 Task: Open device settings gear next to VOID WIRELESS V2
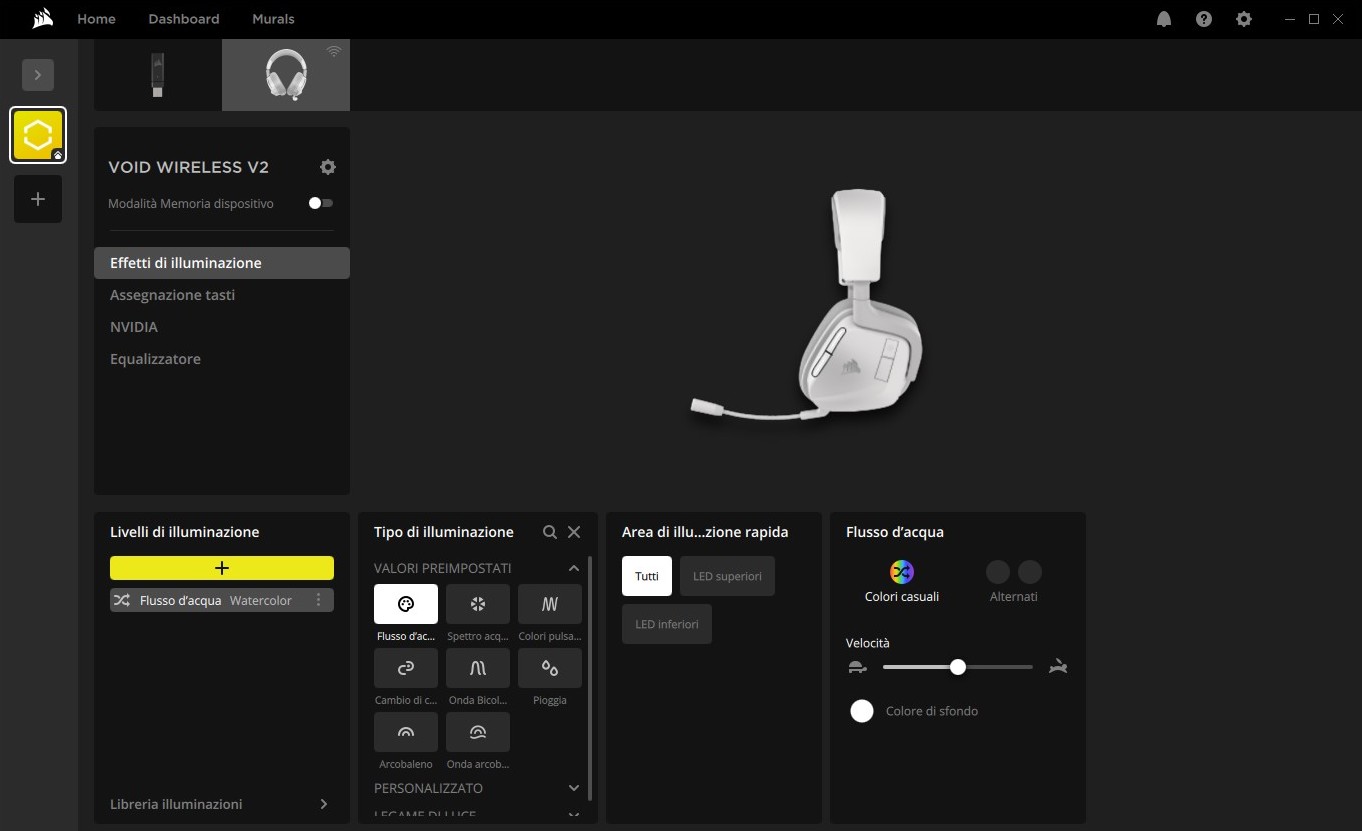(x=327, y=167)
